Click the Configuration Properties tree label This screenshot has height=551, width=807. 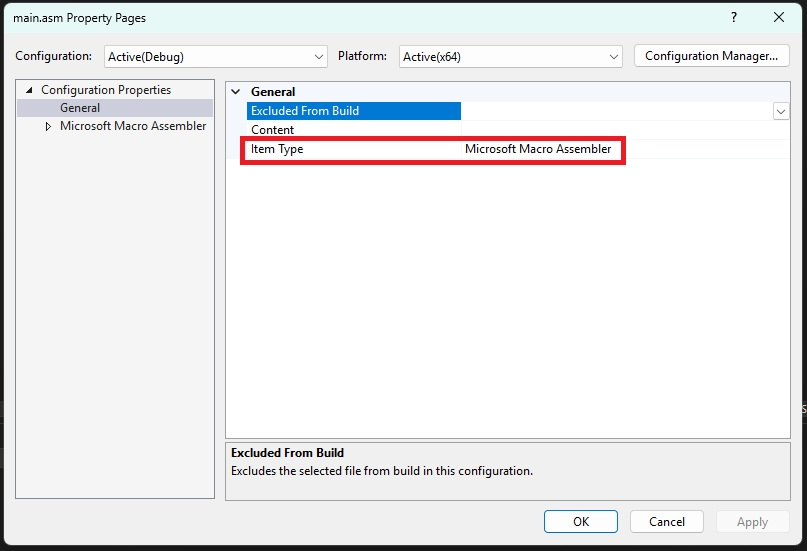106,90
